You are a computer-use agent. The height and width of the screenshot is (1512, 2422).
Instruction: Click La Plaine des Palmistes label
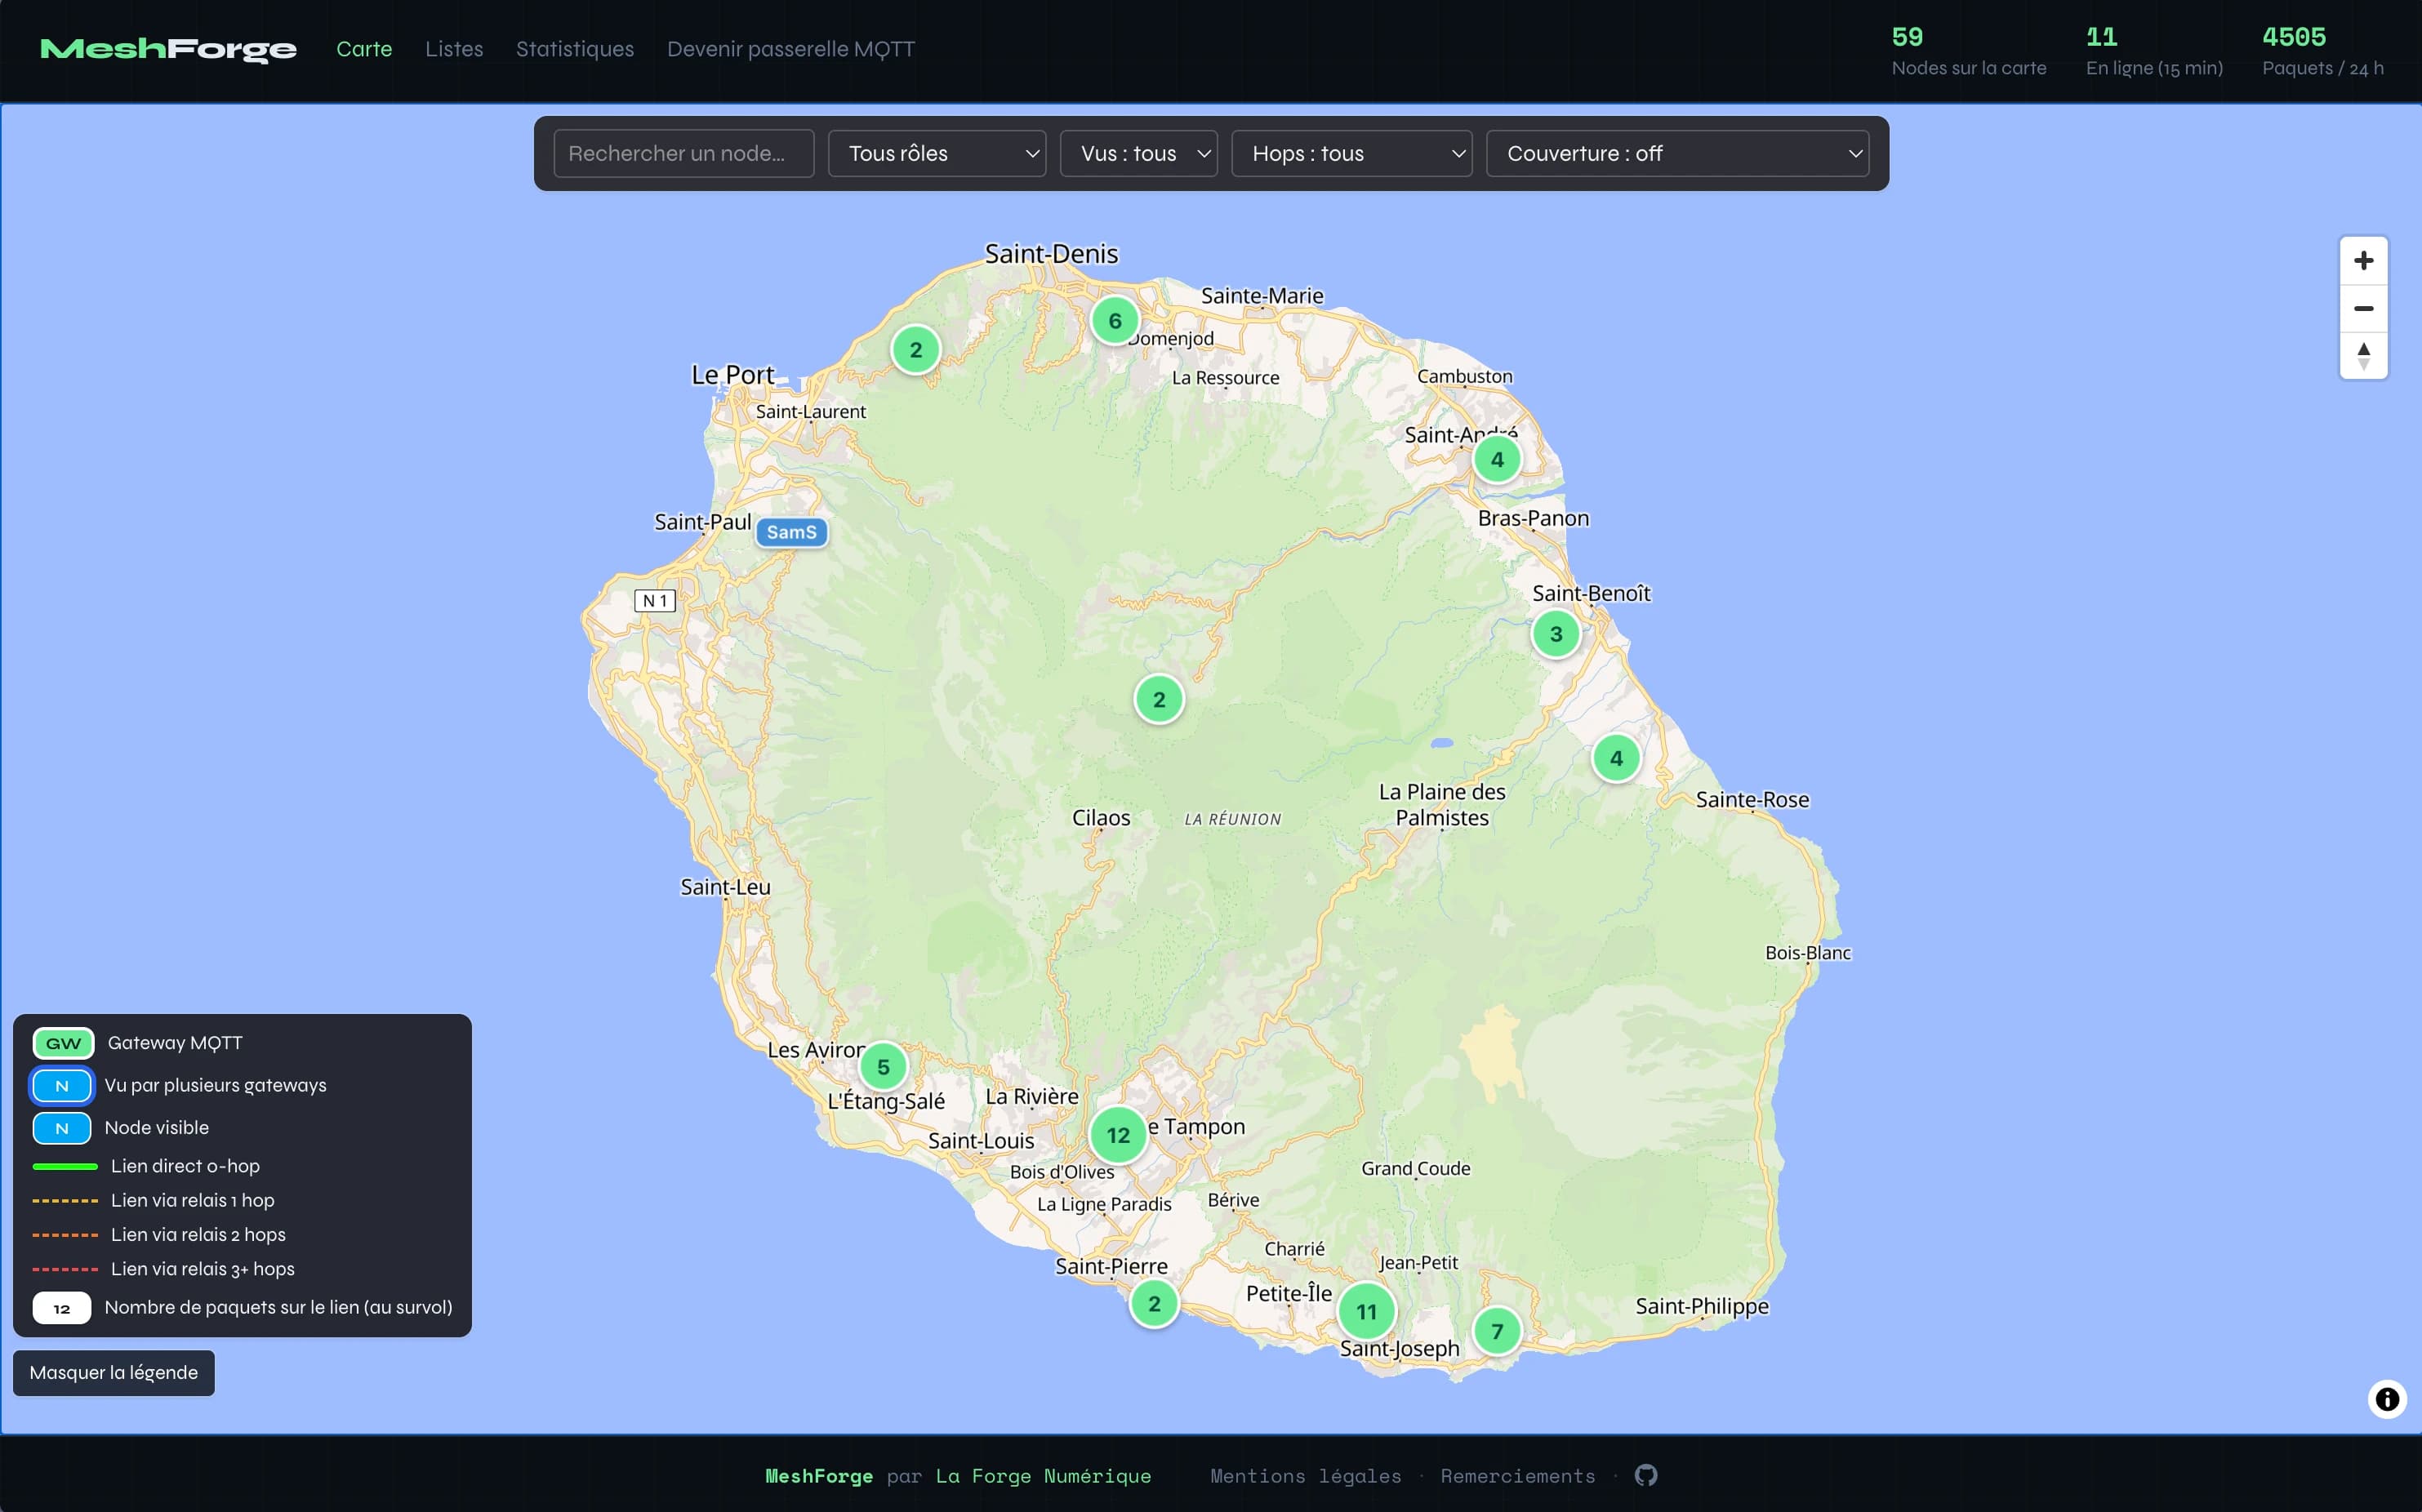(x=1442, y=805)
